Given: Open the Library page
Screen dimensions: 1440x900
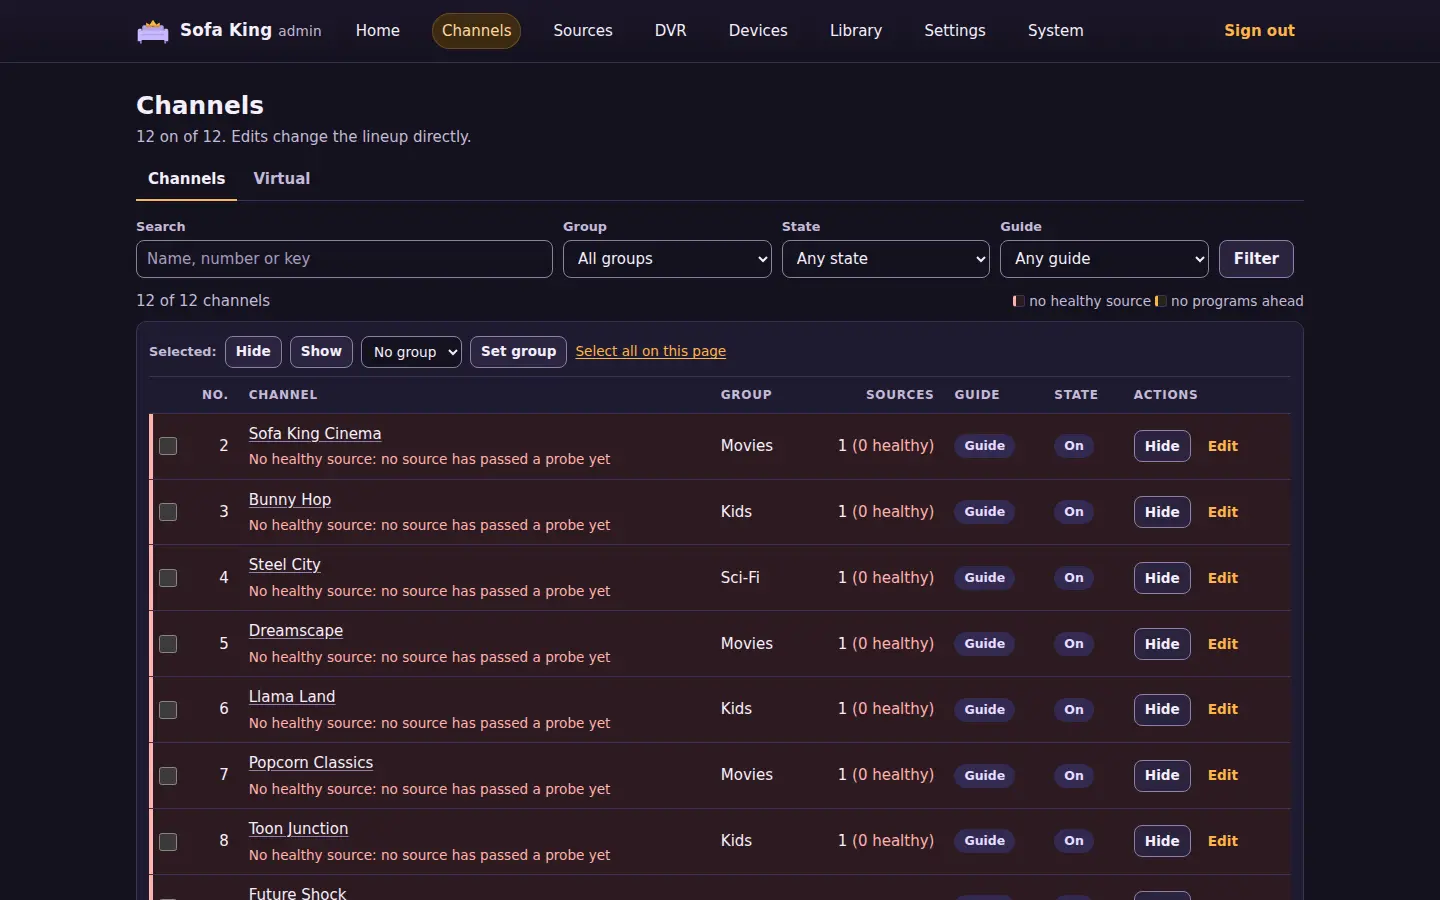Looking at the screenshot, I should [856, 31].
